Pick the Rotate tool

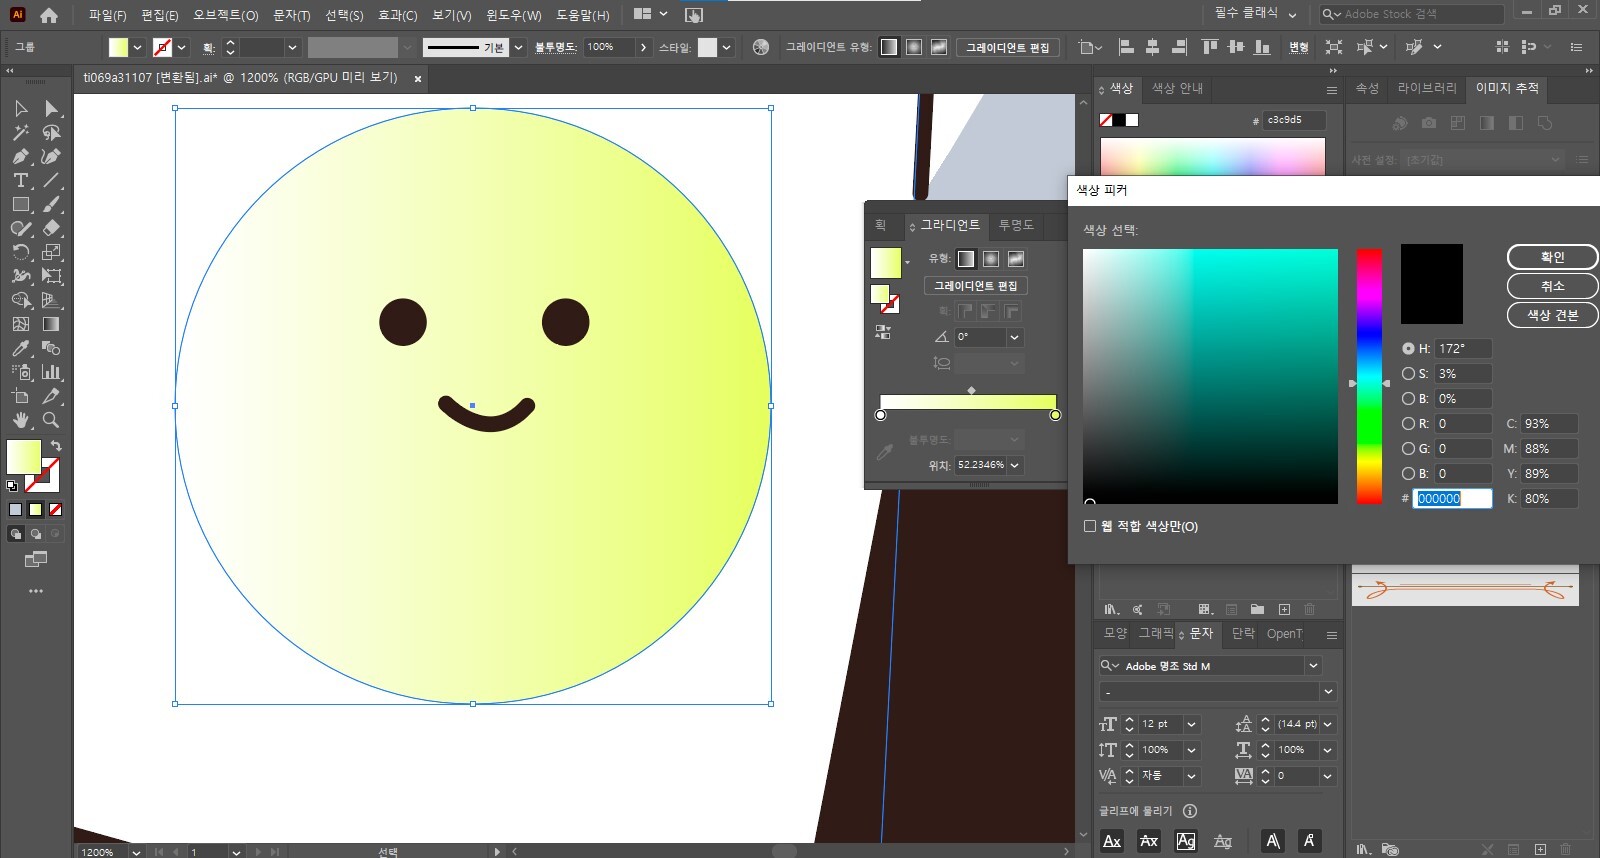(x=20, y=252)
